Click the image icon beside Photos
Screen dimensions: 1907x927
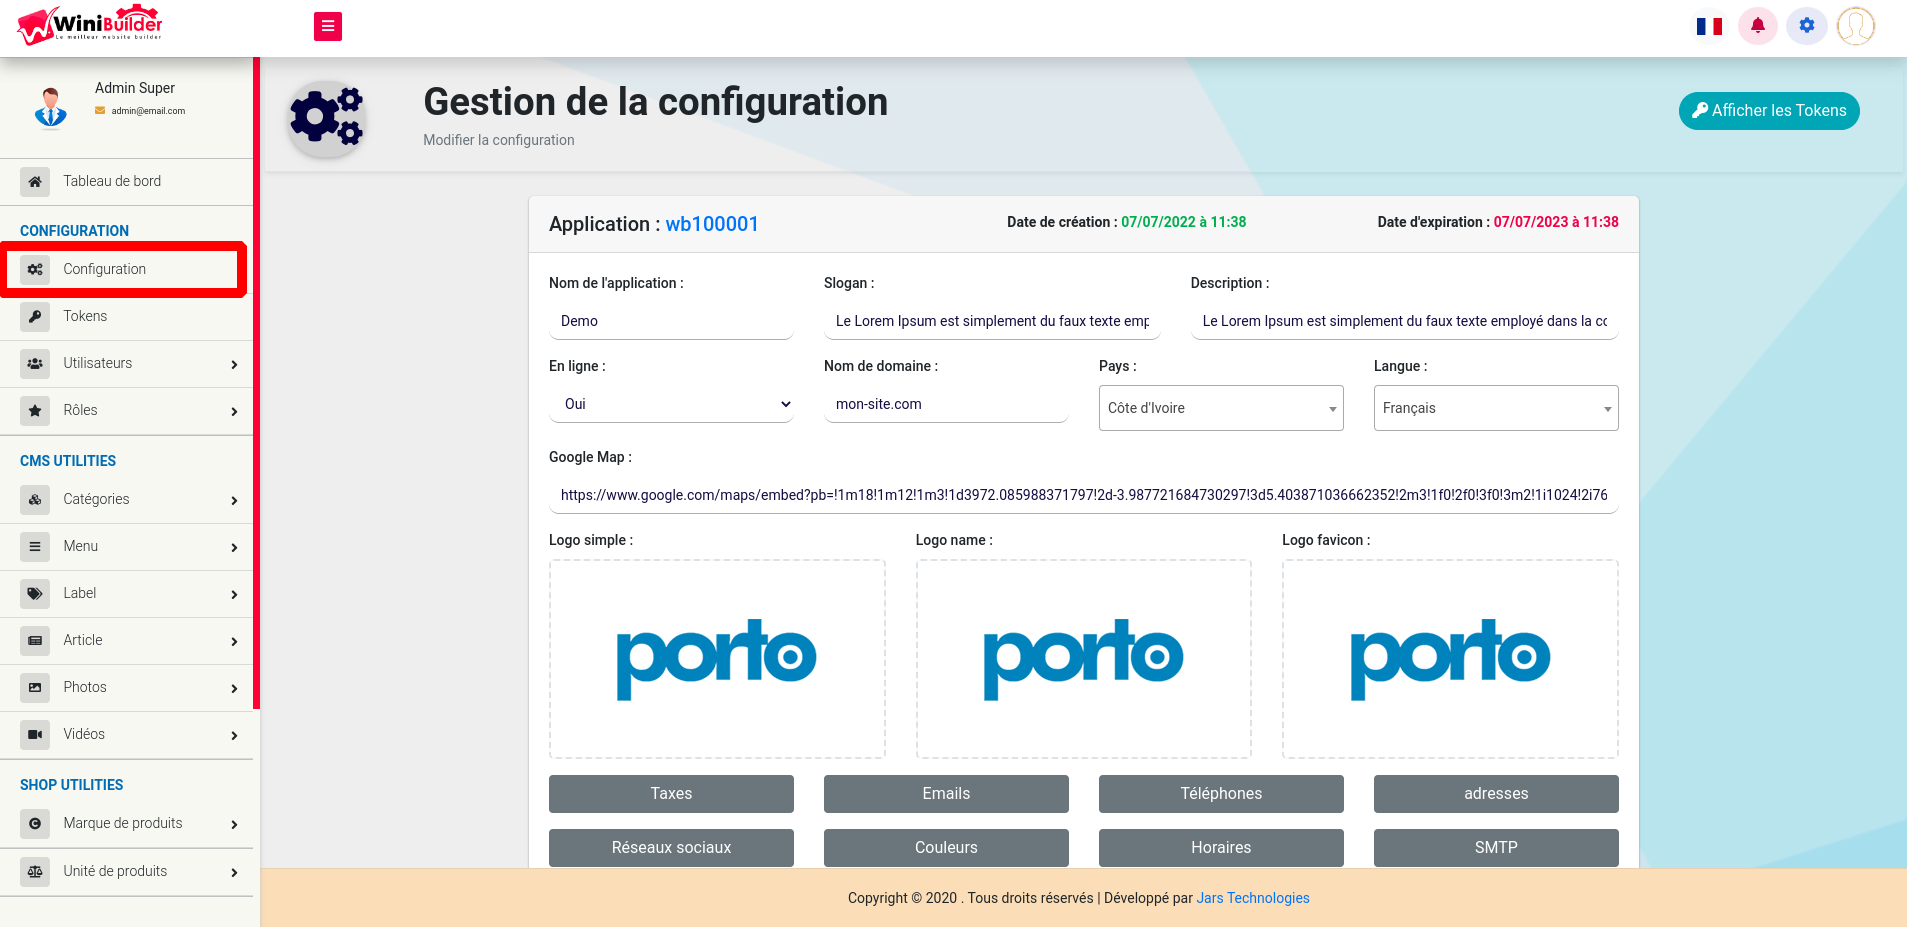pos(35,687)
